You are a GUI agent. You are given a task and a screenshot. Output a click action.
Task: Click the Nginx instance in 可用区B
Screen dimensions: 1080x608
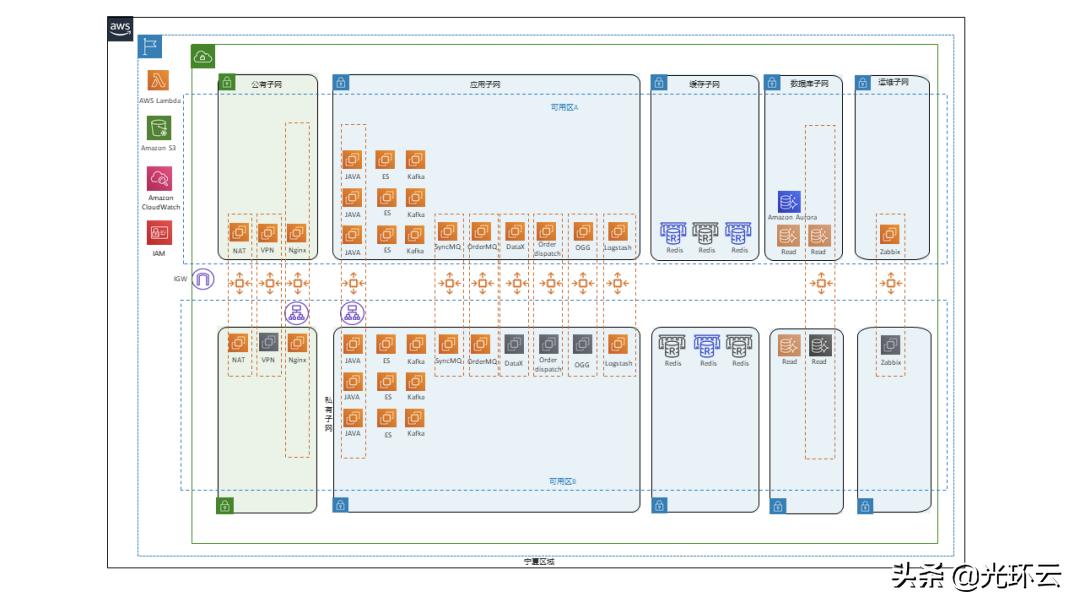point(298,342)
